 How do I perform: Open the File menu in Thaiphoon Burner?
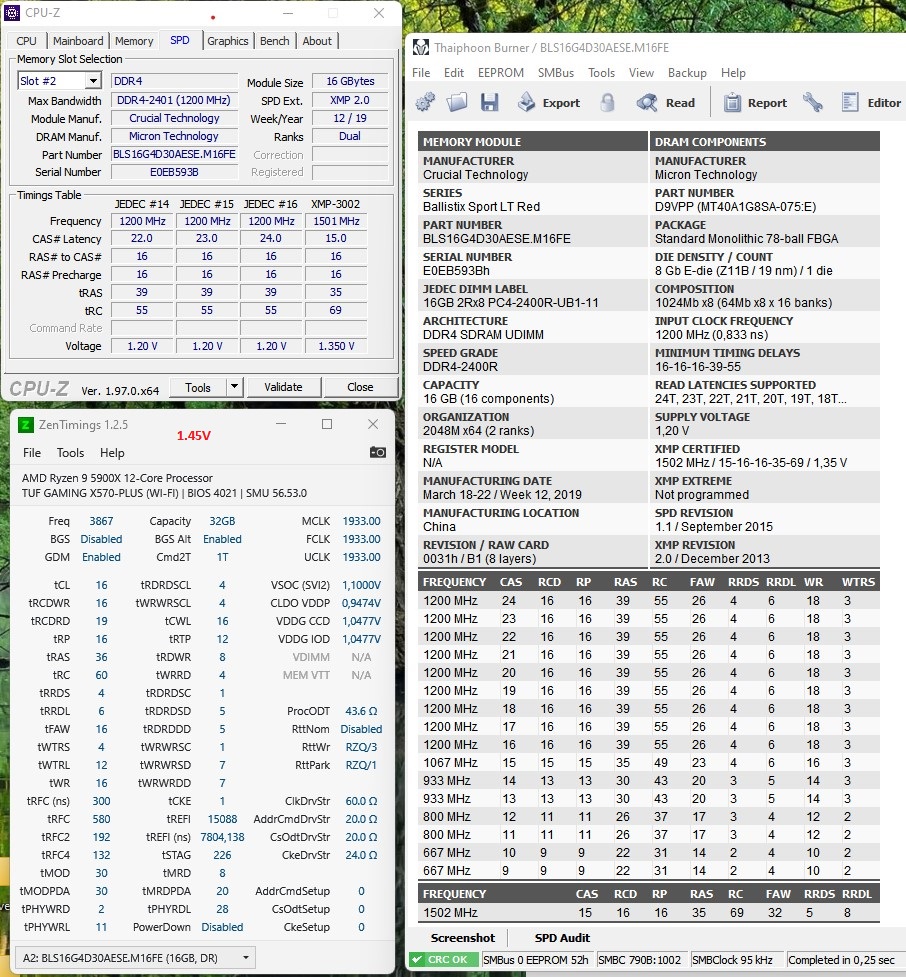(x=421, y=73)
